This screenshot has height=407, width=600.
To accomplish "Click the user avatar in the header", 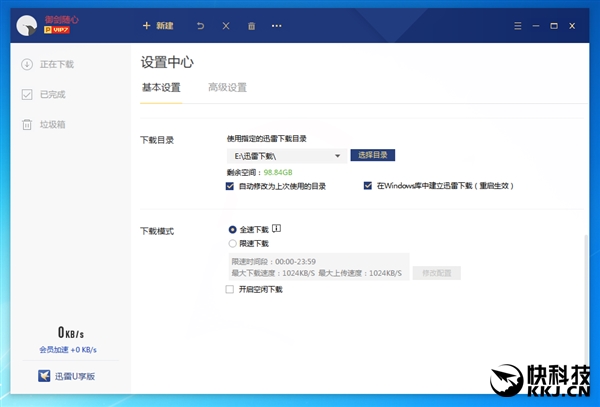I will pos(27,26).
